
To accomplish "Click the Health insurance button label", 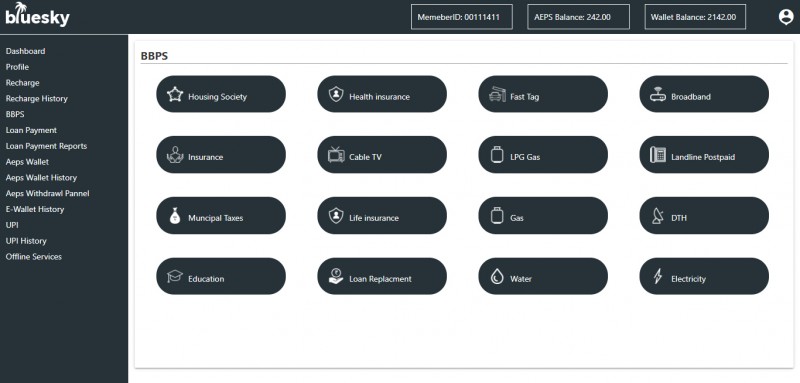I will (x=380, y=96).
